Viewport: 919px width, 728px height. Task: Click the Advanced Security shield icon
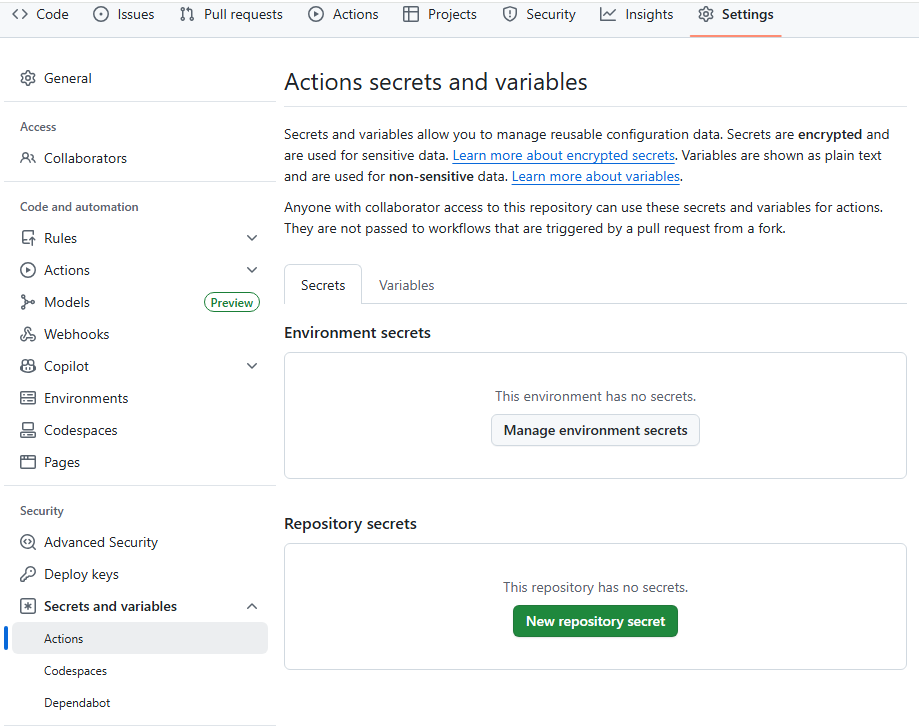pyautogui.click(x=28, y=542)
